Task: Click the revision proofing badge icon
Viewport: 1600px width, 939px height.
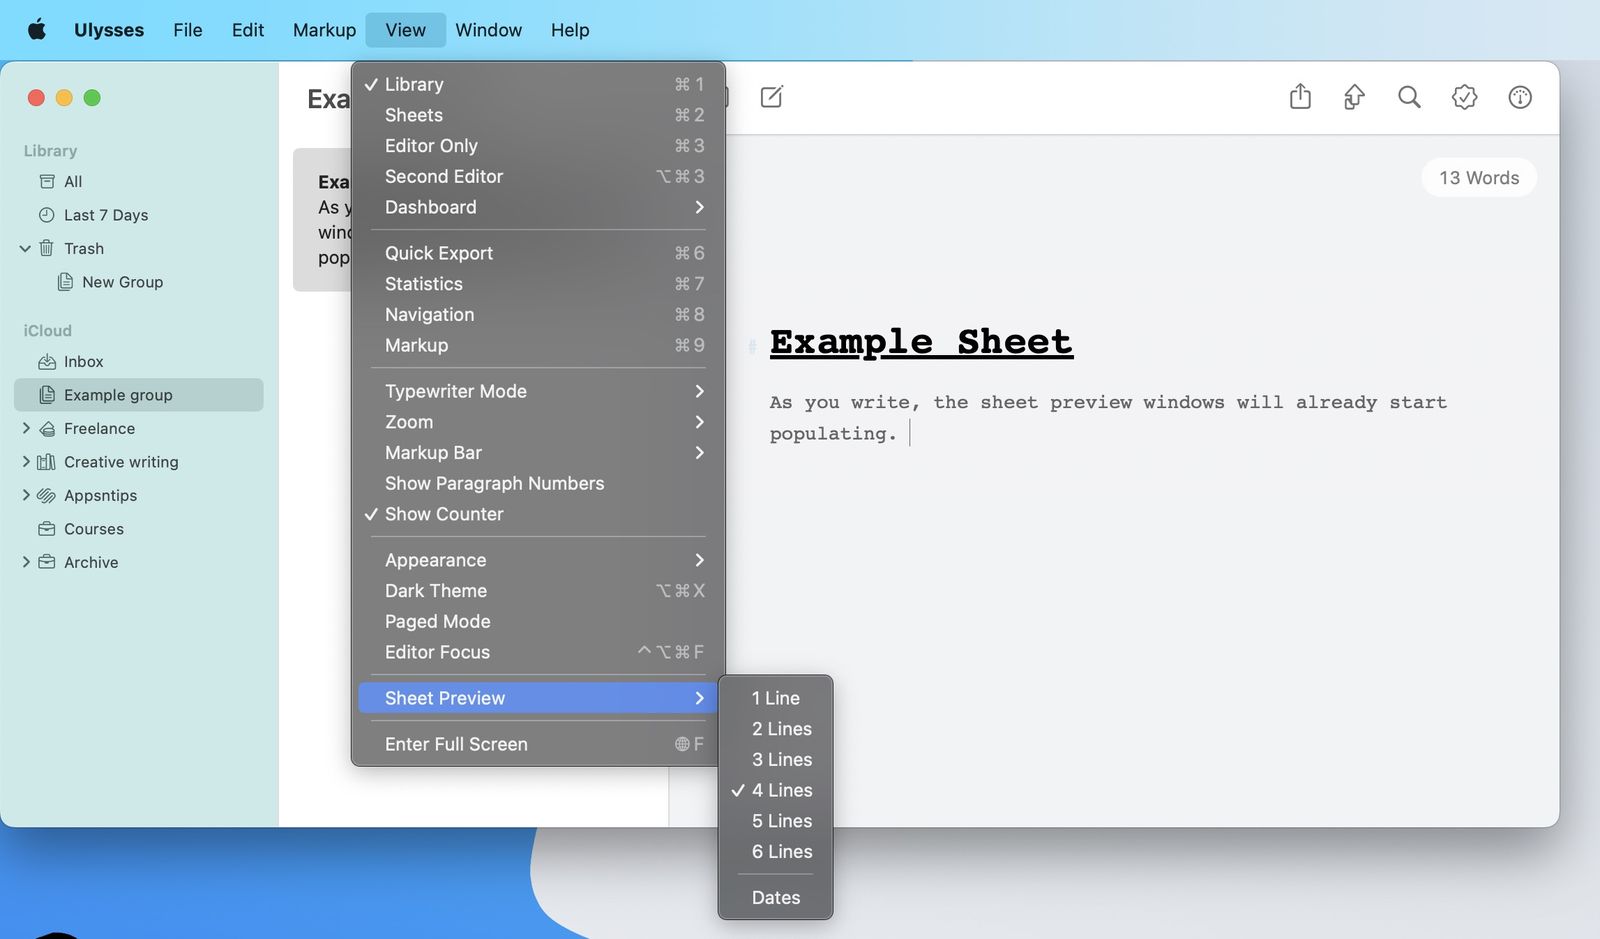Action: (1464, 97)
